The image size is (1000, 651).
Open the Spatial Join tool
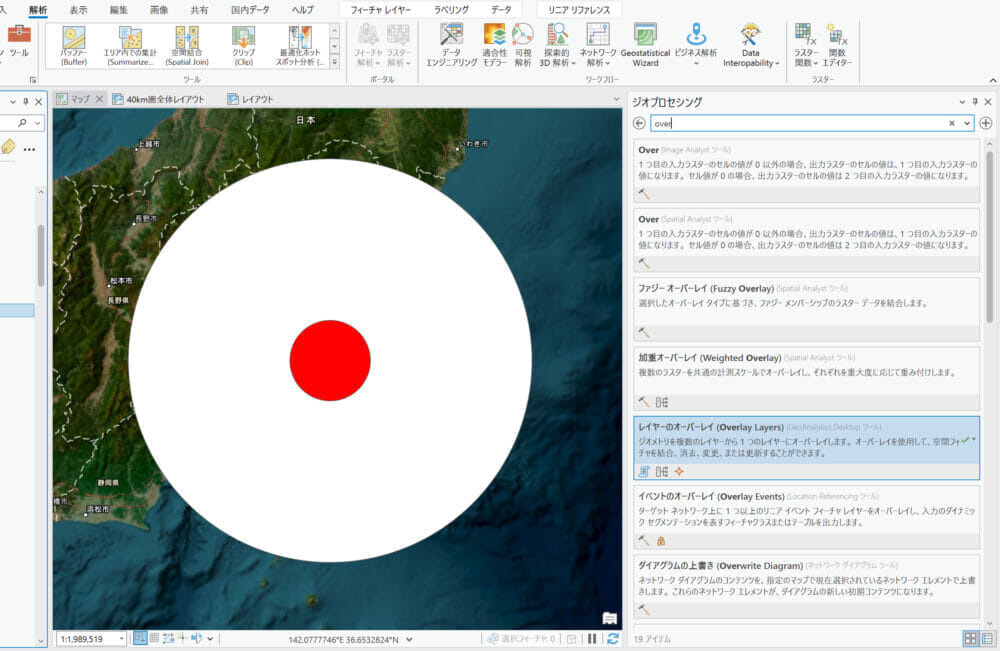pos(187,46)
